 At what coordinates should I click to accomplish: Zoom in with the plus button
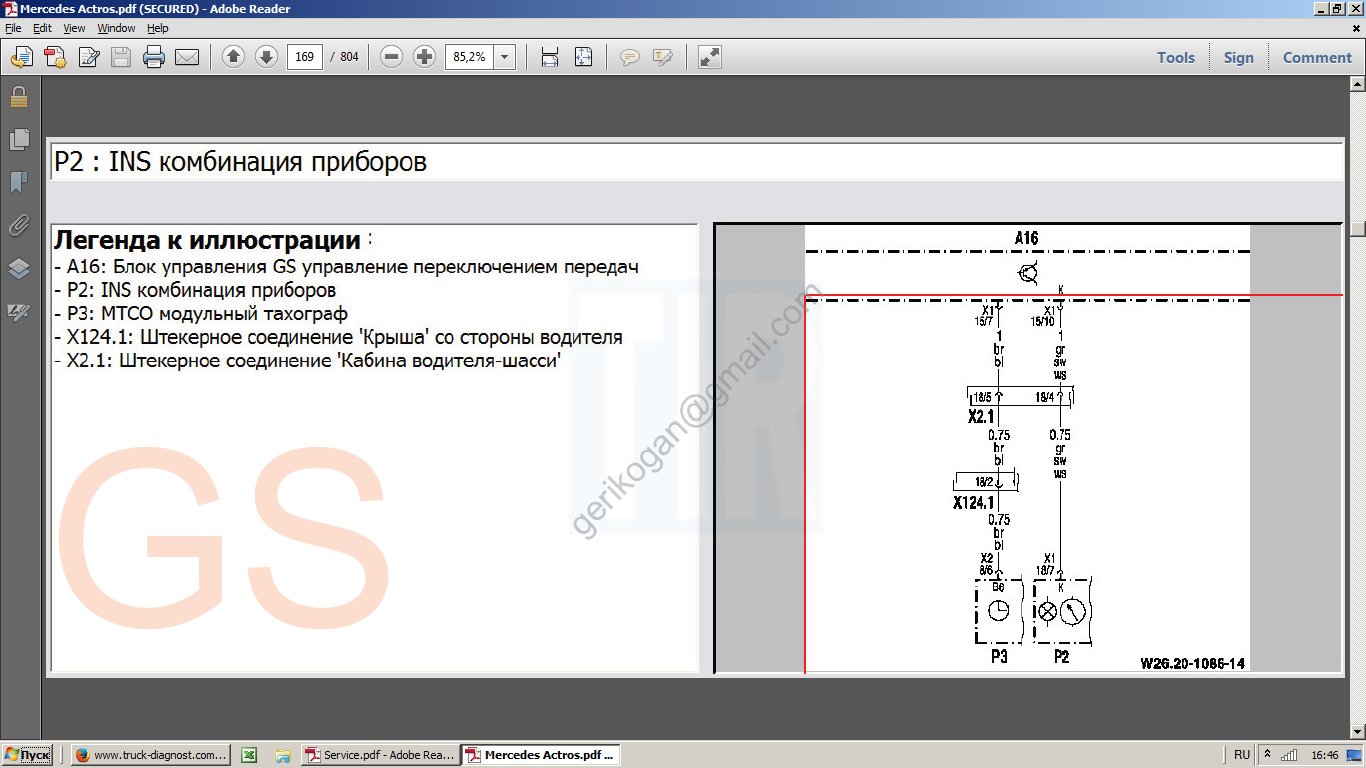click(425, 57)
